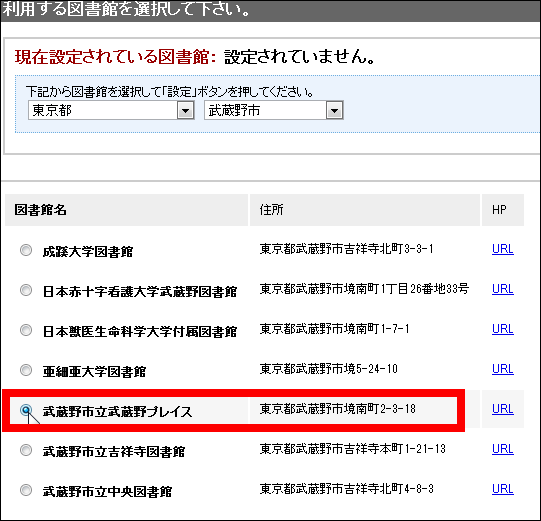Open URL link for 亜細亜大学図書館
Viewport: 541px width, 521px height.
pos(503,369)
